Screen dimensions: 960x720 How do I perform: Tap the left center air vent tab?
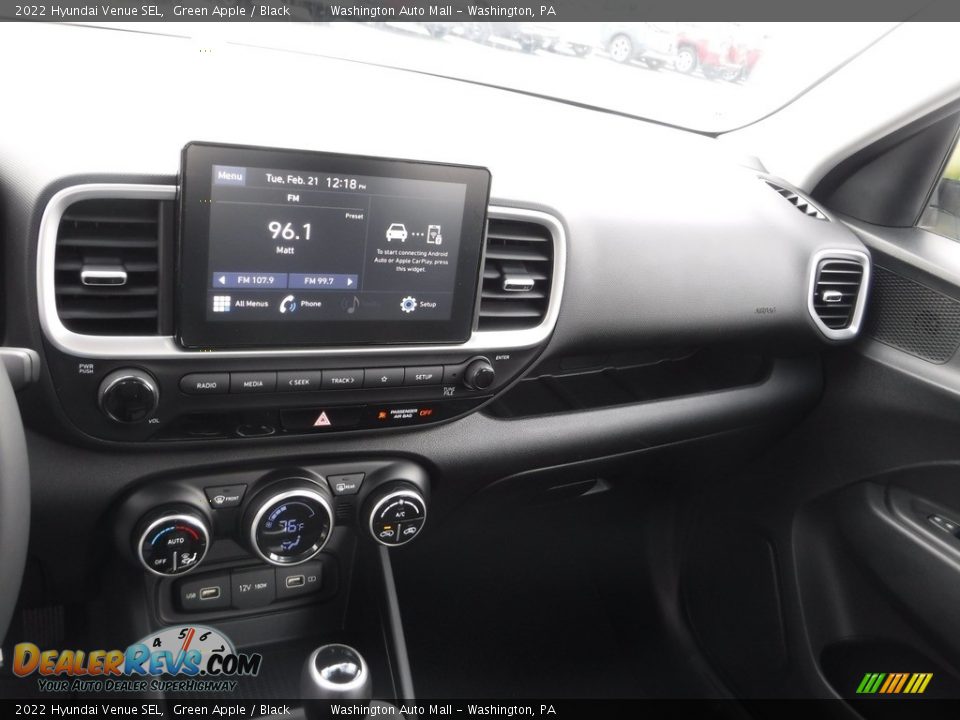(103, 276)
